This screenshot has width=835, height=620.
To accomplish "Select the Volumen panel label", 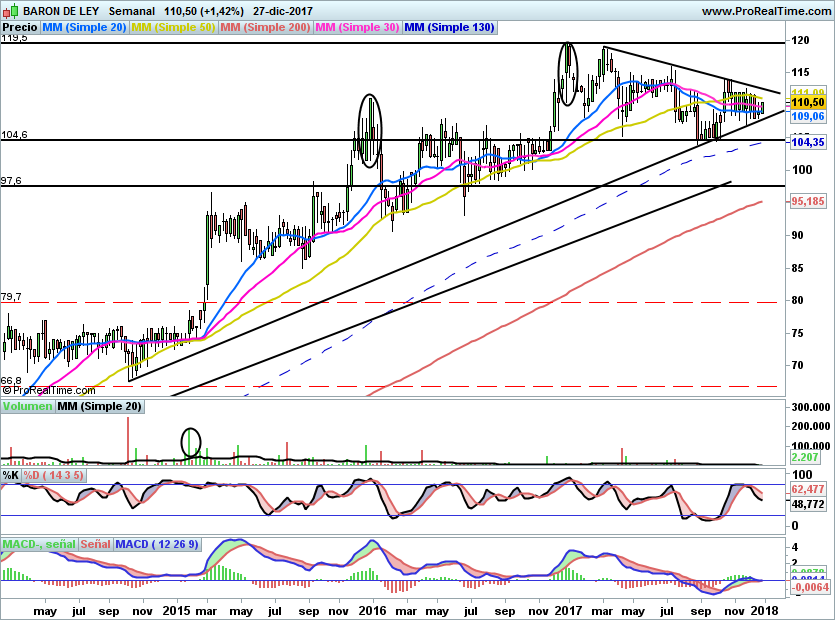I will click(x=27, y=406).
